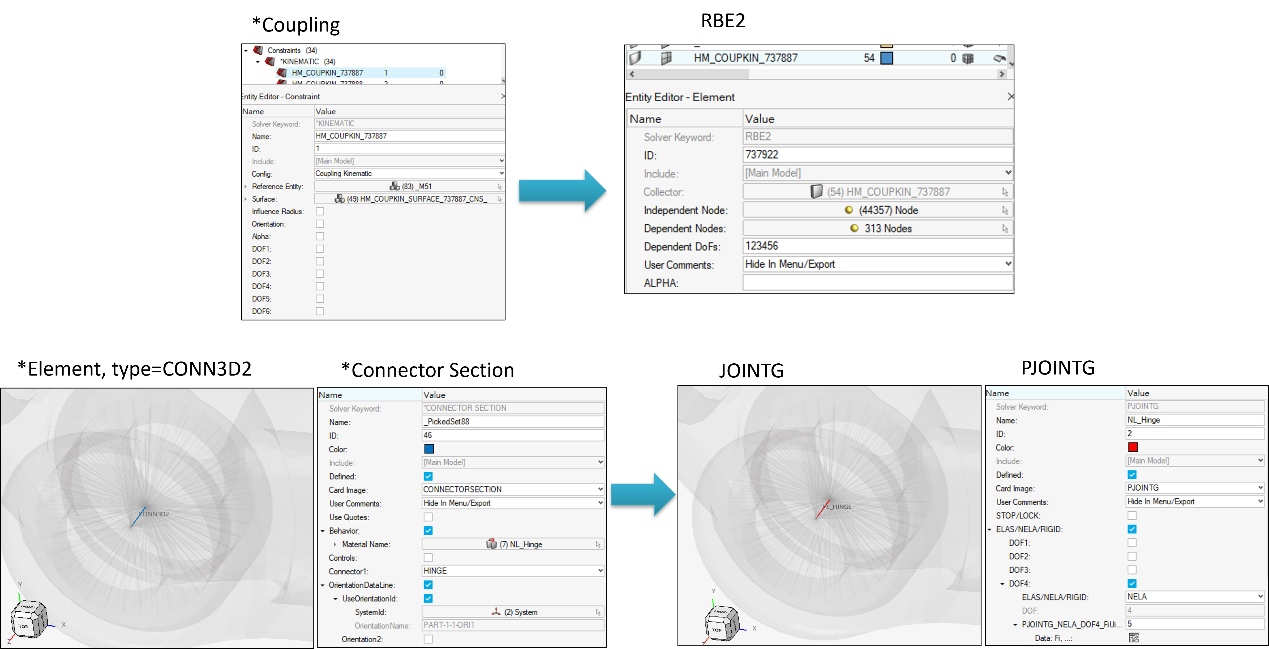Image resolution: width=1269 pixels, height=649 pixels.
Task: Close the Entity Editor - Element panel
Action: (1010, 97)
